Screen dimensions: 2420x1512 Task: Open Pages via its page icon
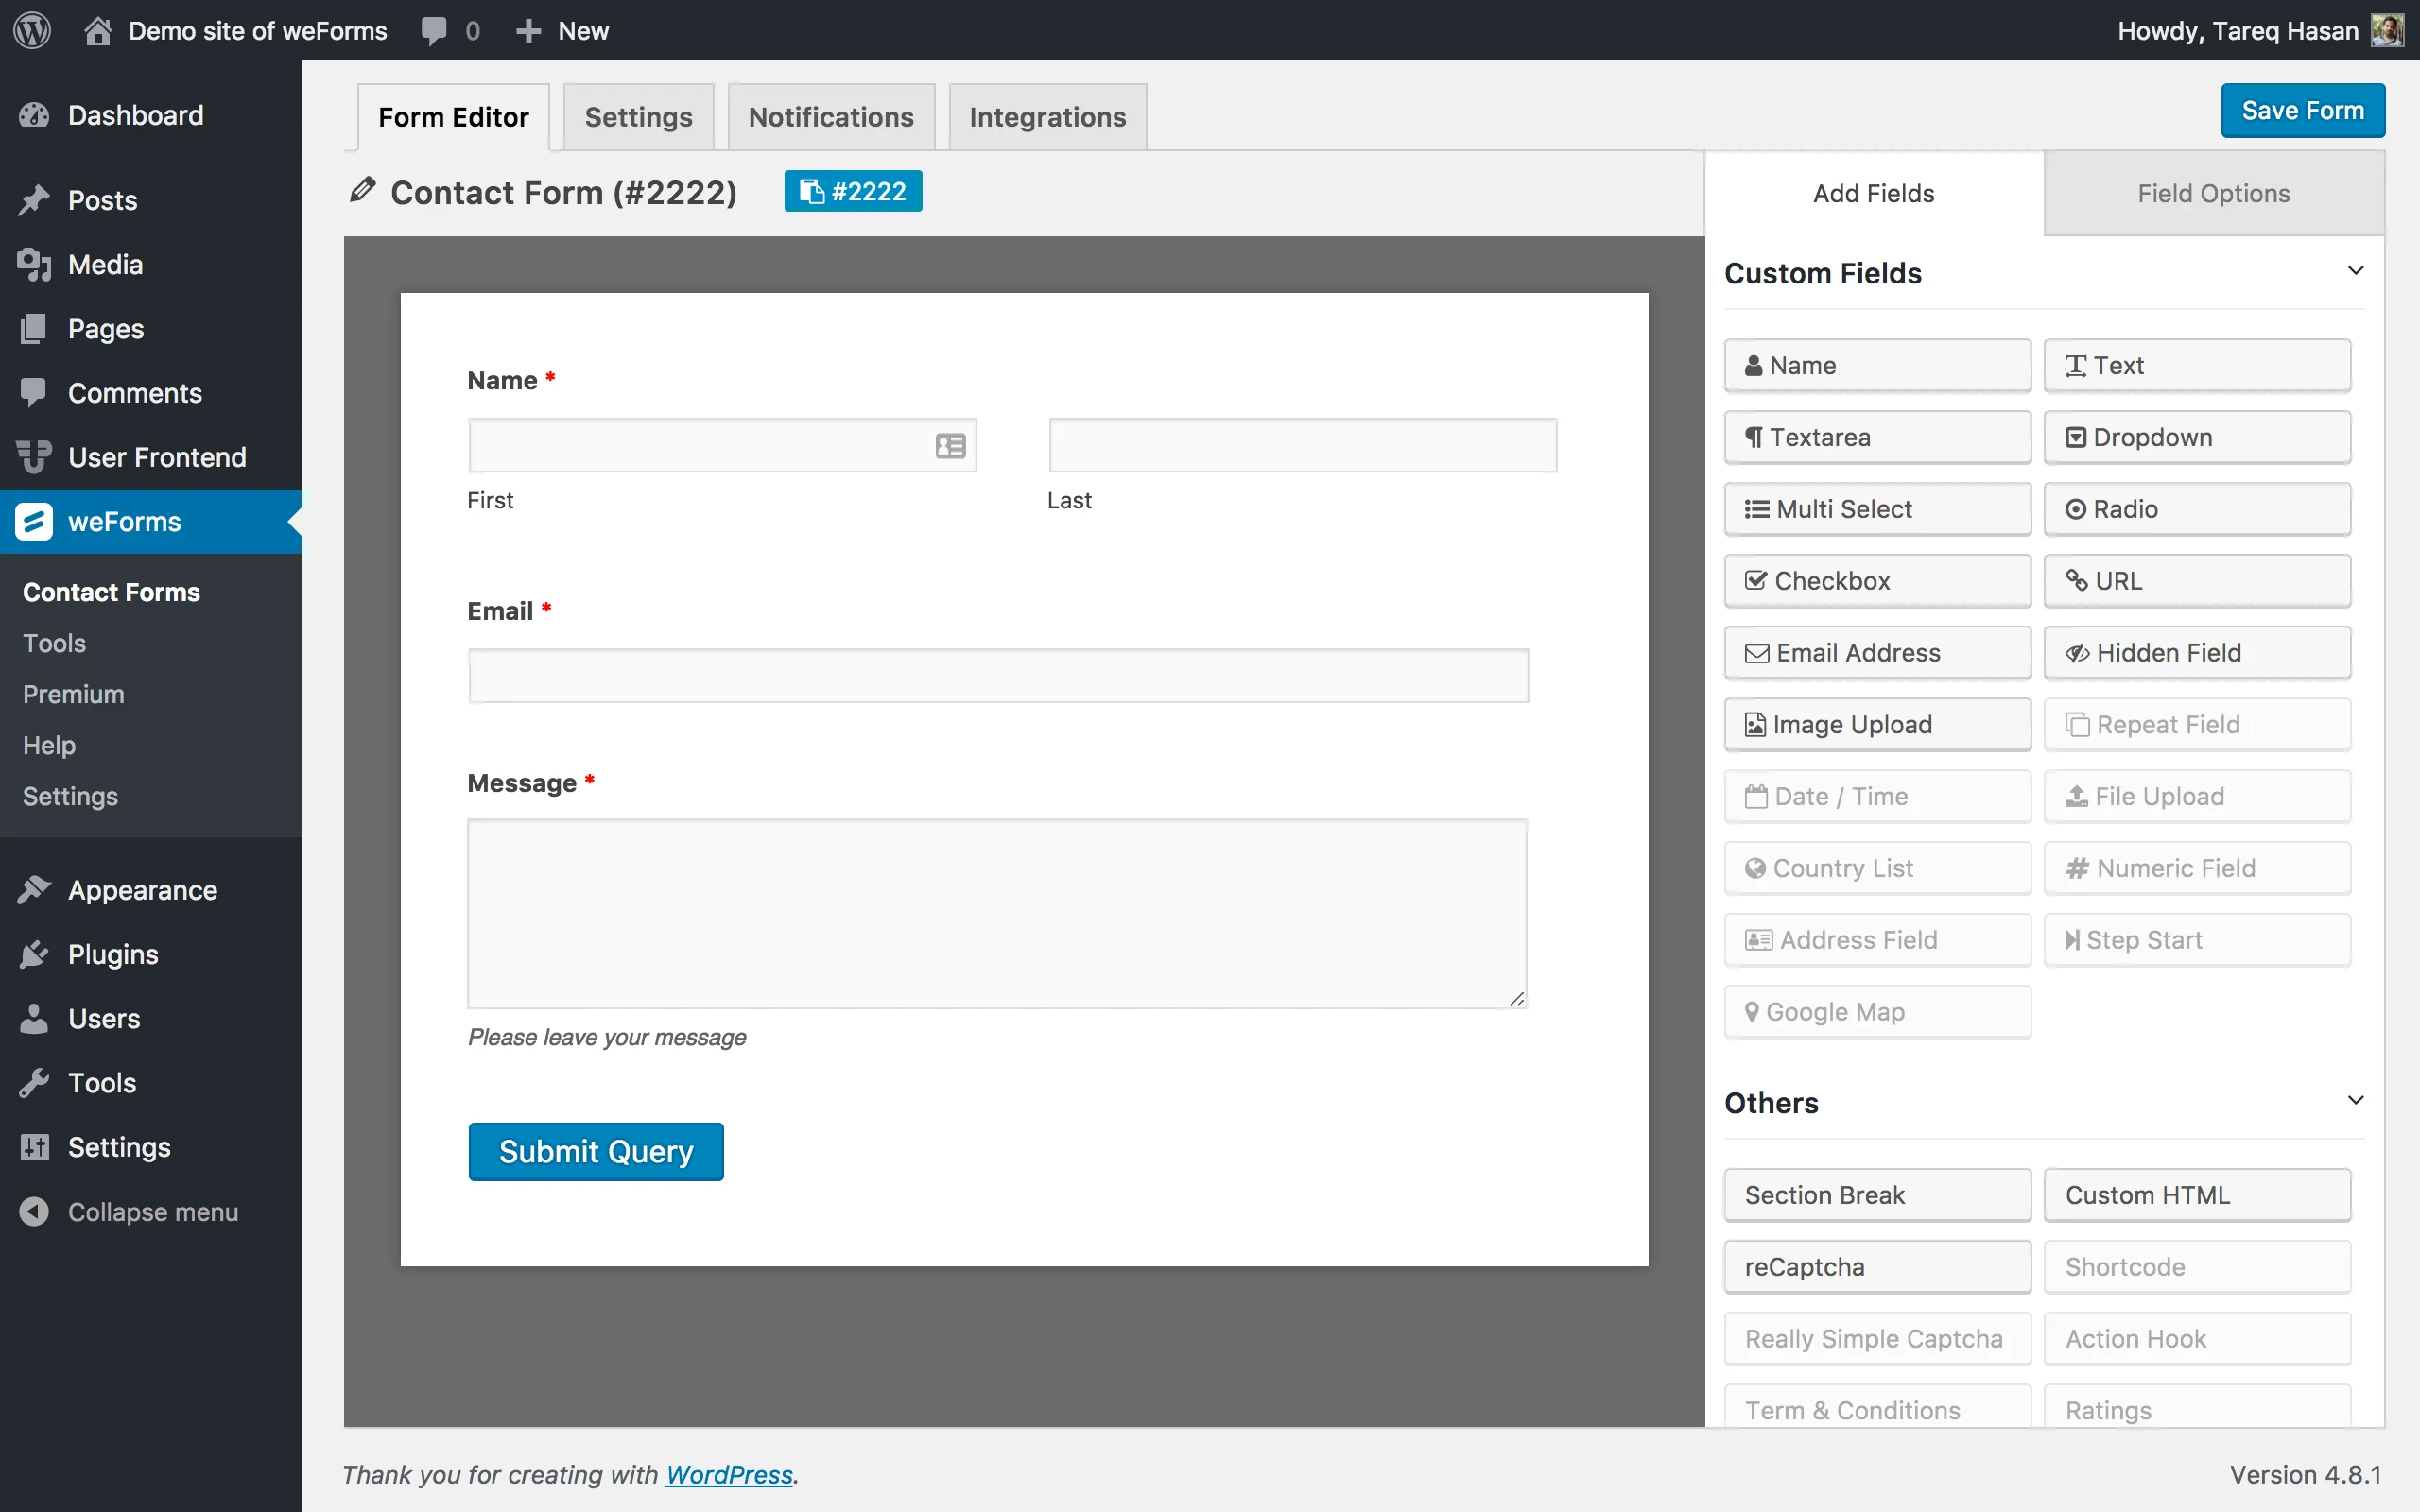(x=36, y=328)
